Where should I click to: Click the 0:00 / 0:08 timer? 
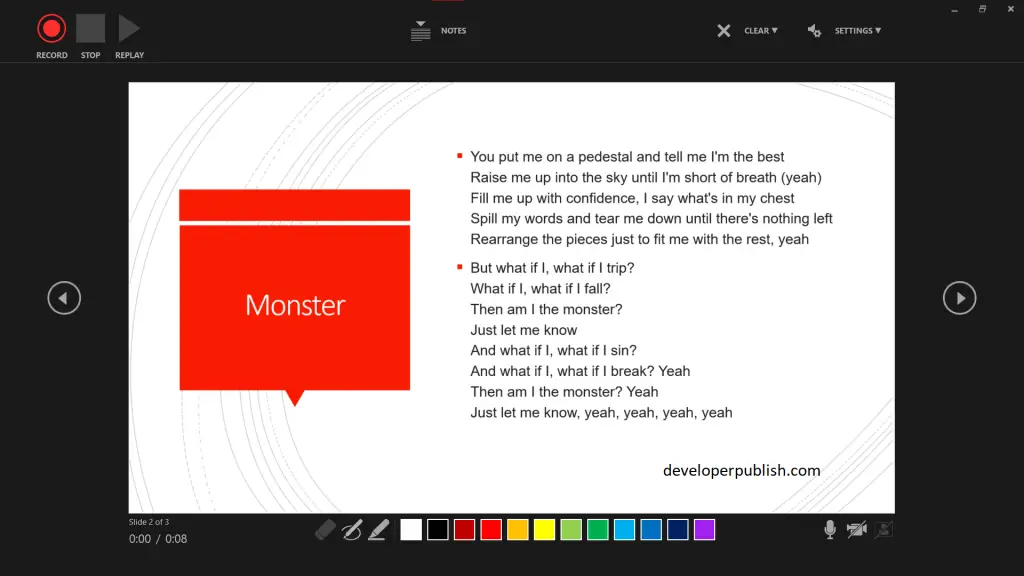(158, 539)
